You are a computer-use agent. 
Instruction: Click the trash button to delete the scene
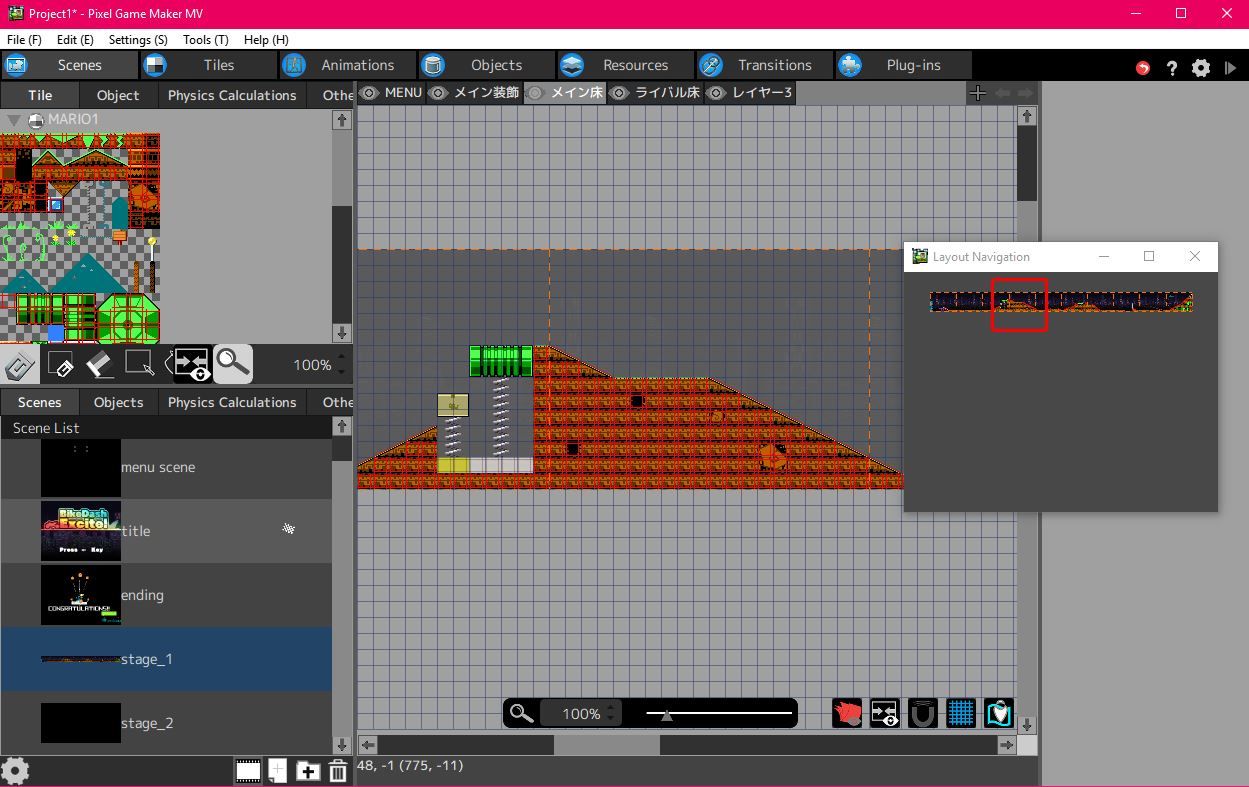(338, 771)
